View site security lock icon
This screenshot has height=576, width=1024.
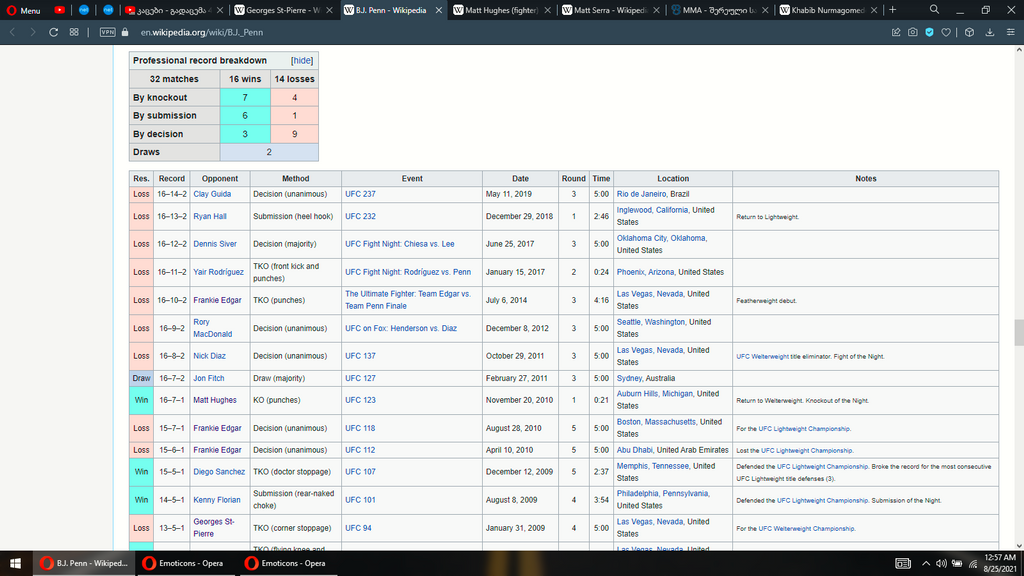[x=125, y=32]
